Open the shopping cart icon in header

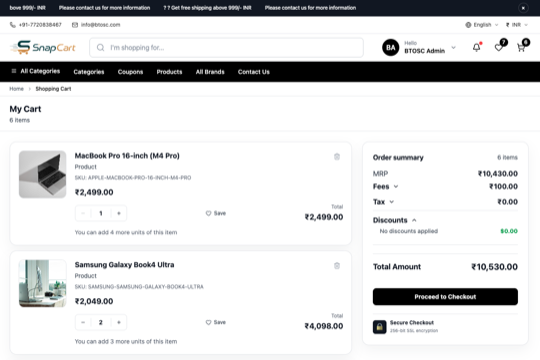tap(521, 48)
